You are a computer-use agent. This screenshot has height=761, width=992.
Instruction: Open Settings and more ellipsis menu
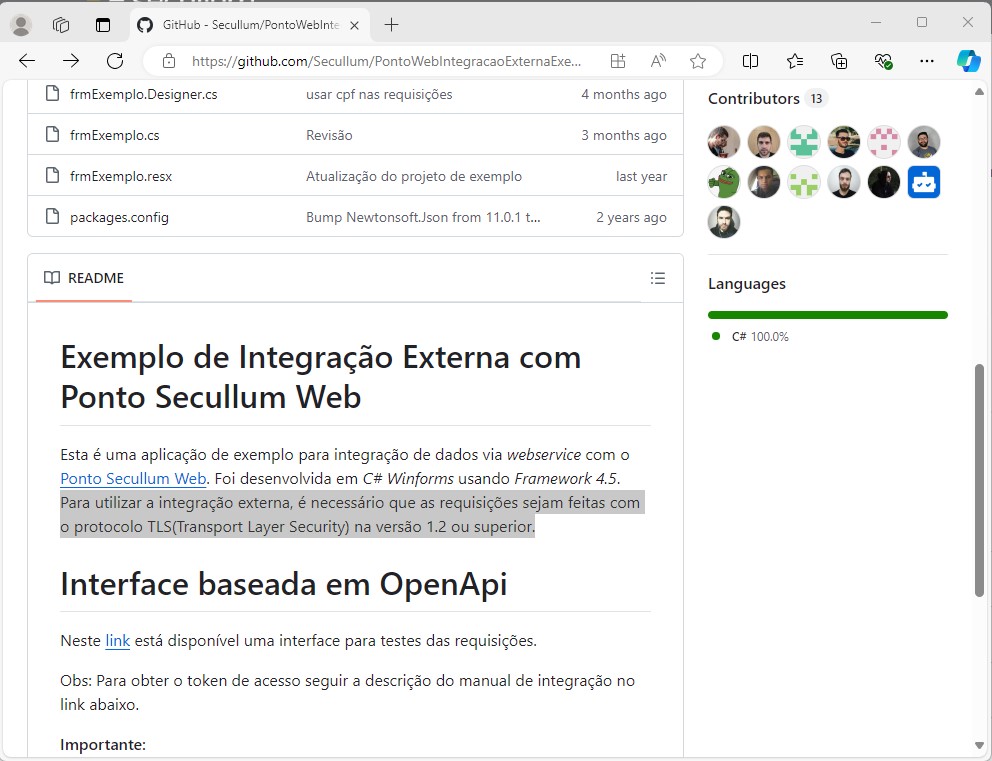(927, 61)
